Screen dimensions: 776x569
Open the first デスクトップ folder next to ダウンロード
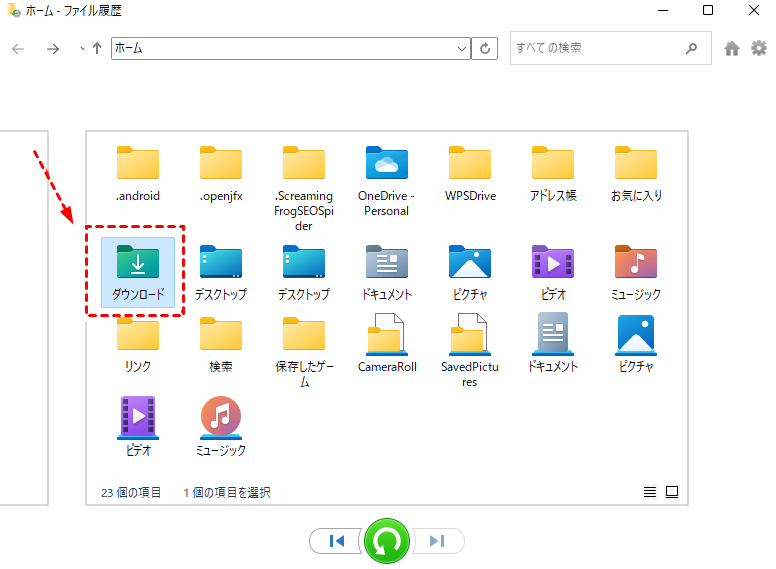click(221, 273)
